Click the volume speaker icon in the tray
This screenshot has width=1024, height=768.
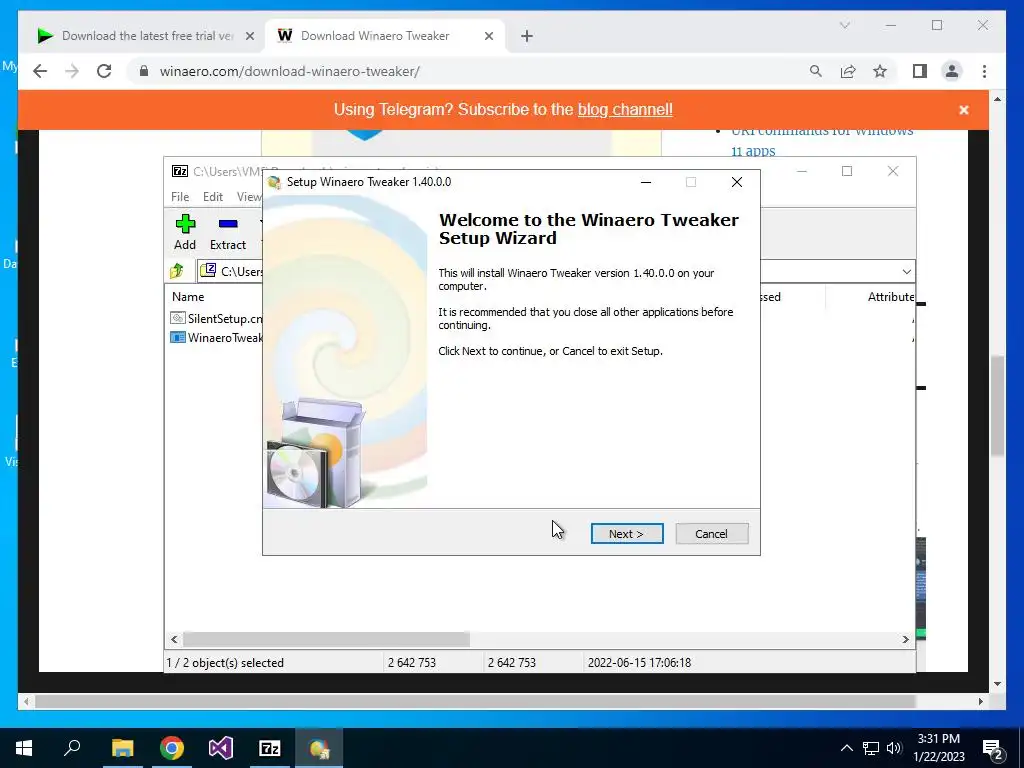tap(894, 748)
